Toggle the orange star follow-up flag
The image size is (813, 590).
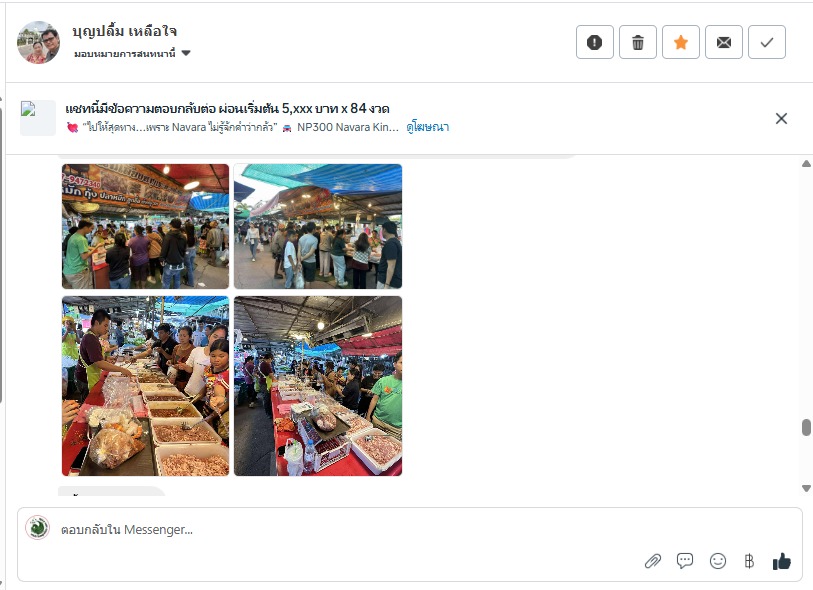tap(681, 42)
